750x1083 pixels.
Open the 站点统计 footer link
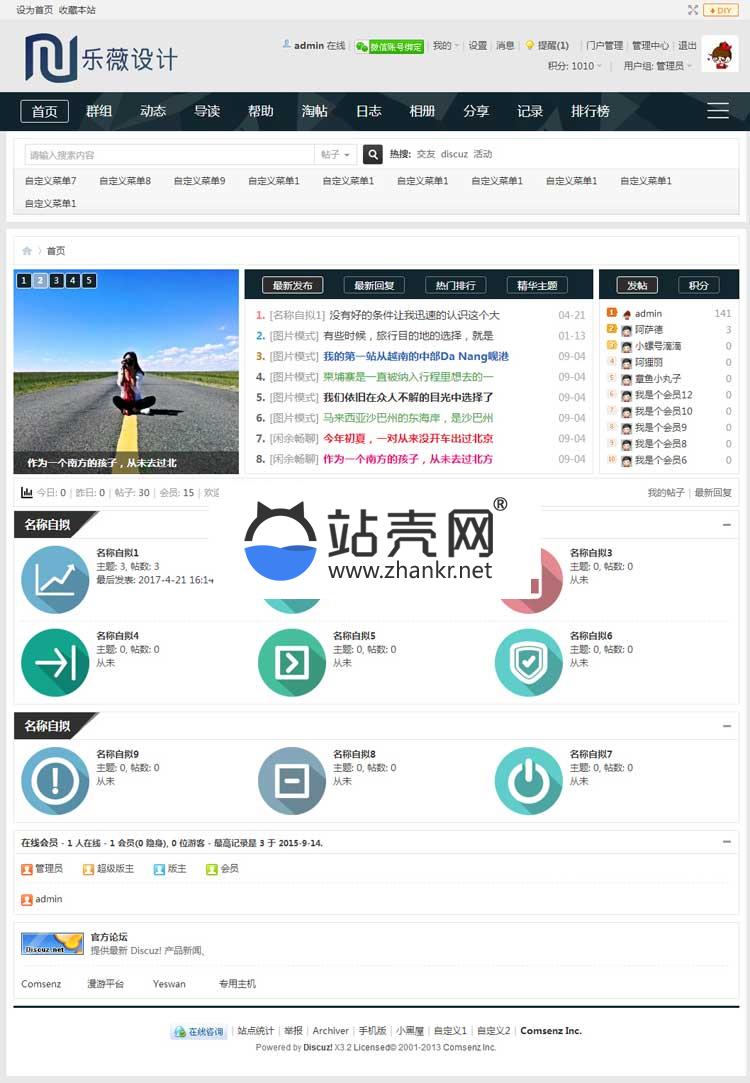pyautogui.click(x=256, y=1031)
